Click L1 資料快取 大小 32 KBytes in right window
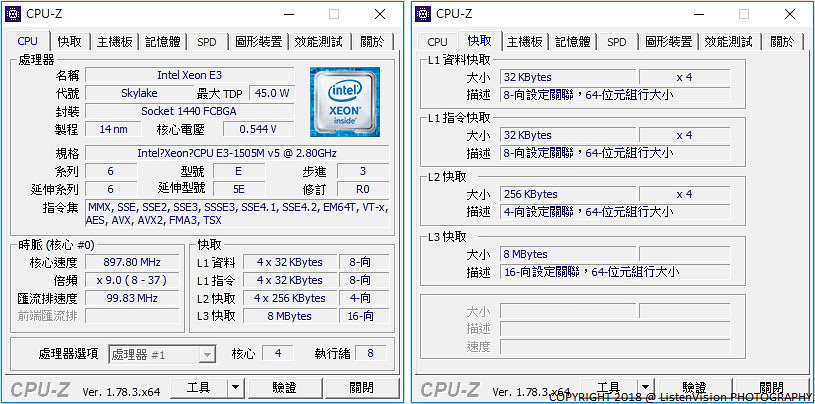 (568, 77)
